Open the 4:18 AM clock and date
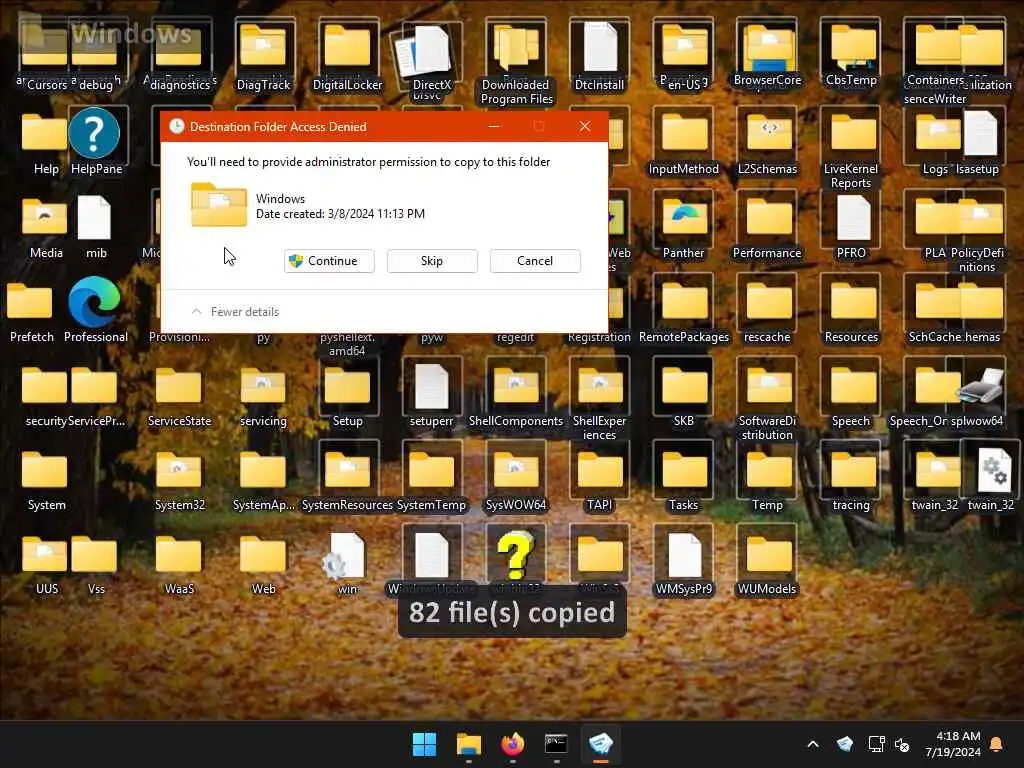 click(953, 744)
